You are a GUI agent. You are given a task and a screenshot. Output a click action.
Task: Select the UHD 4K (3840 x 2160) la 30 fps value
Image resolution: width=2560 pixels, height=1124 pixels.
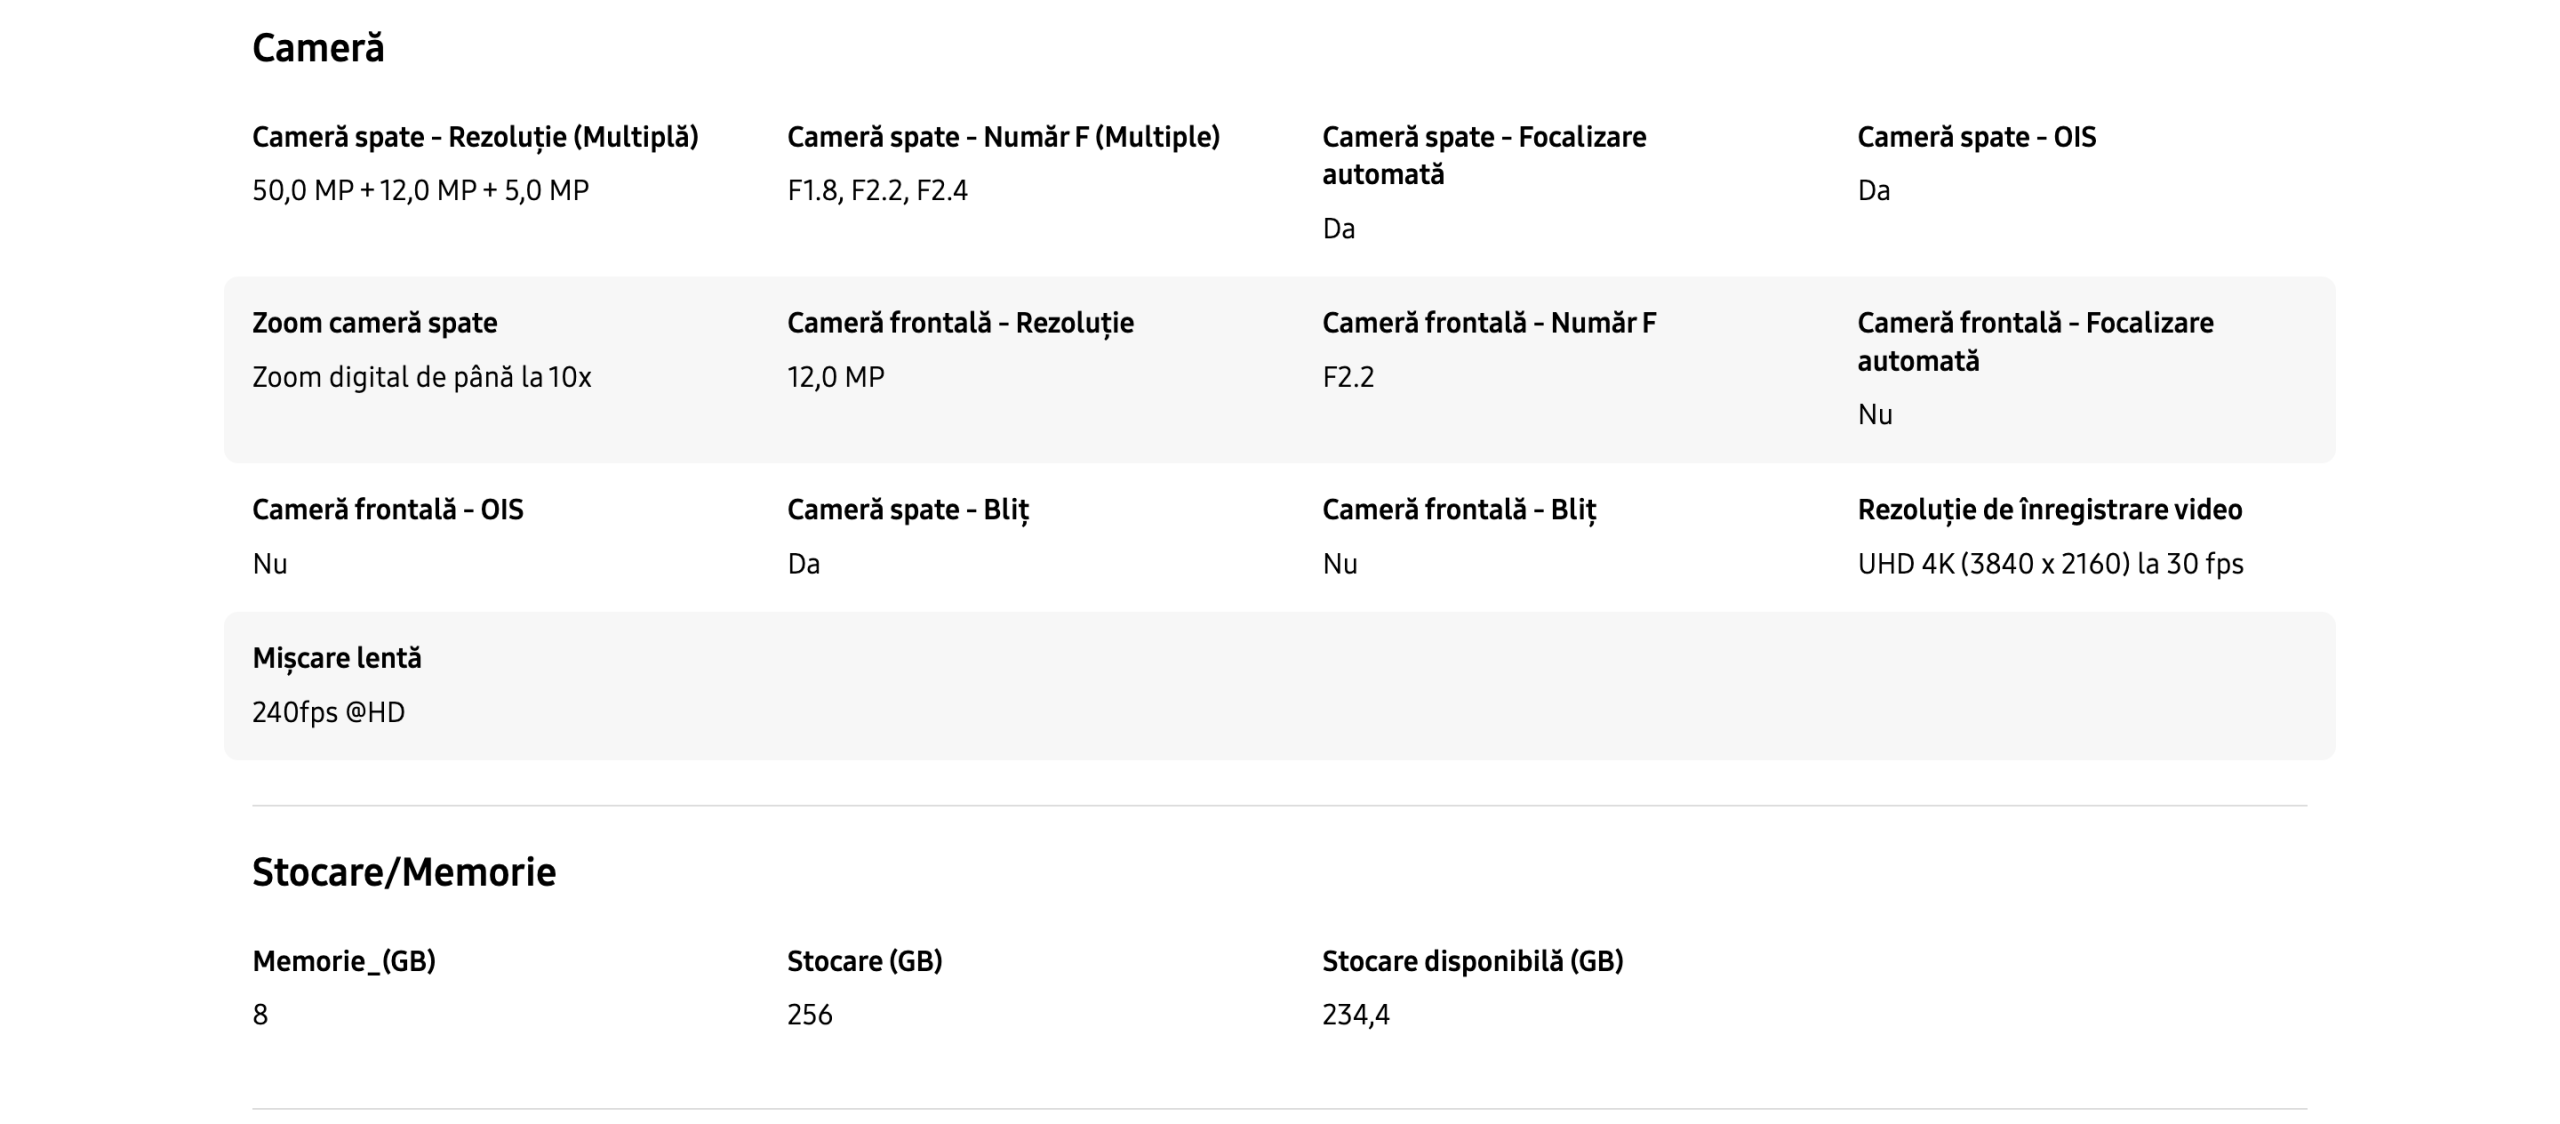pos(2050,564)
